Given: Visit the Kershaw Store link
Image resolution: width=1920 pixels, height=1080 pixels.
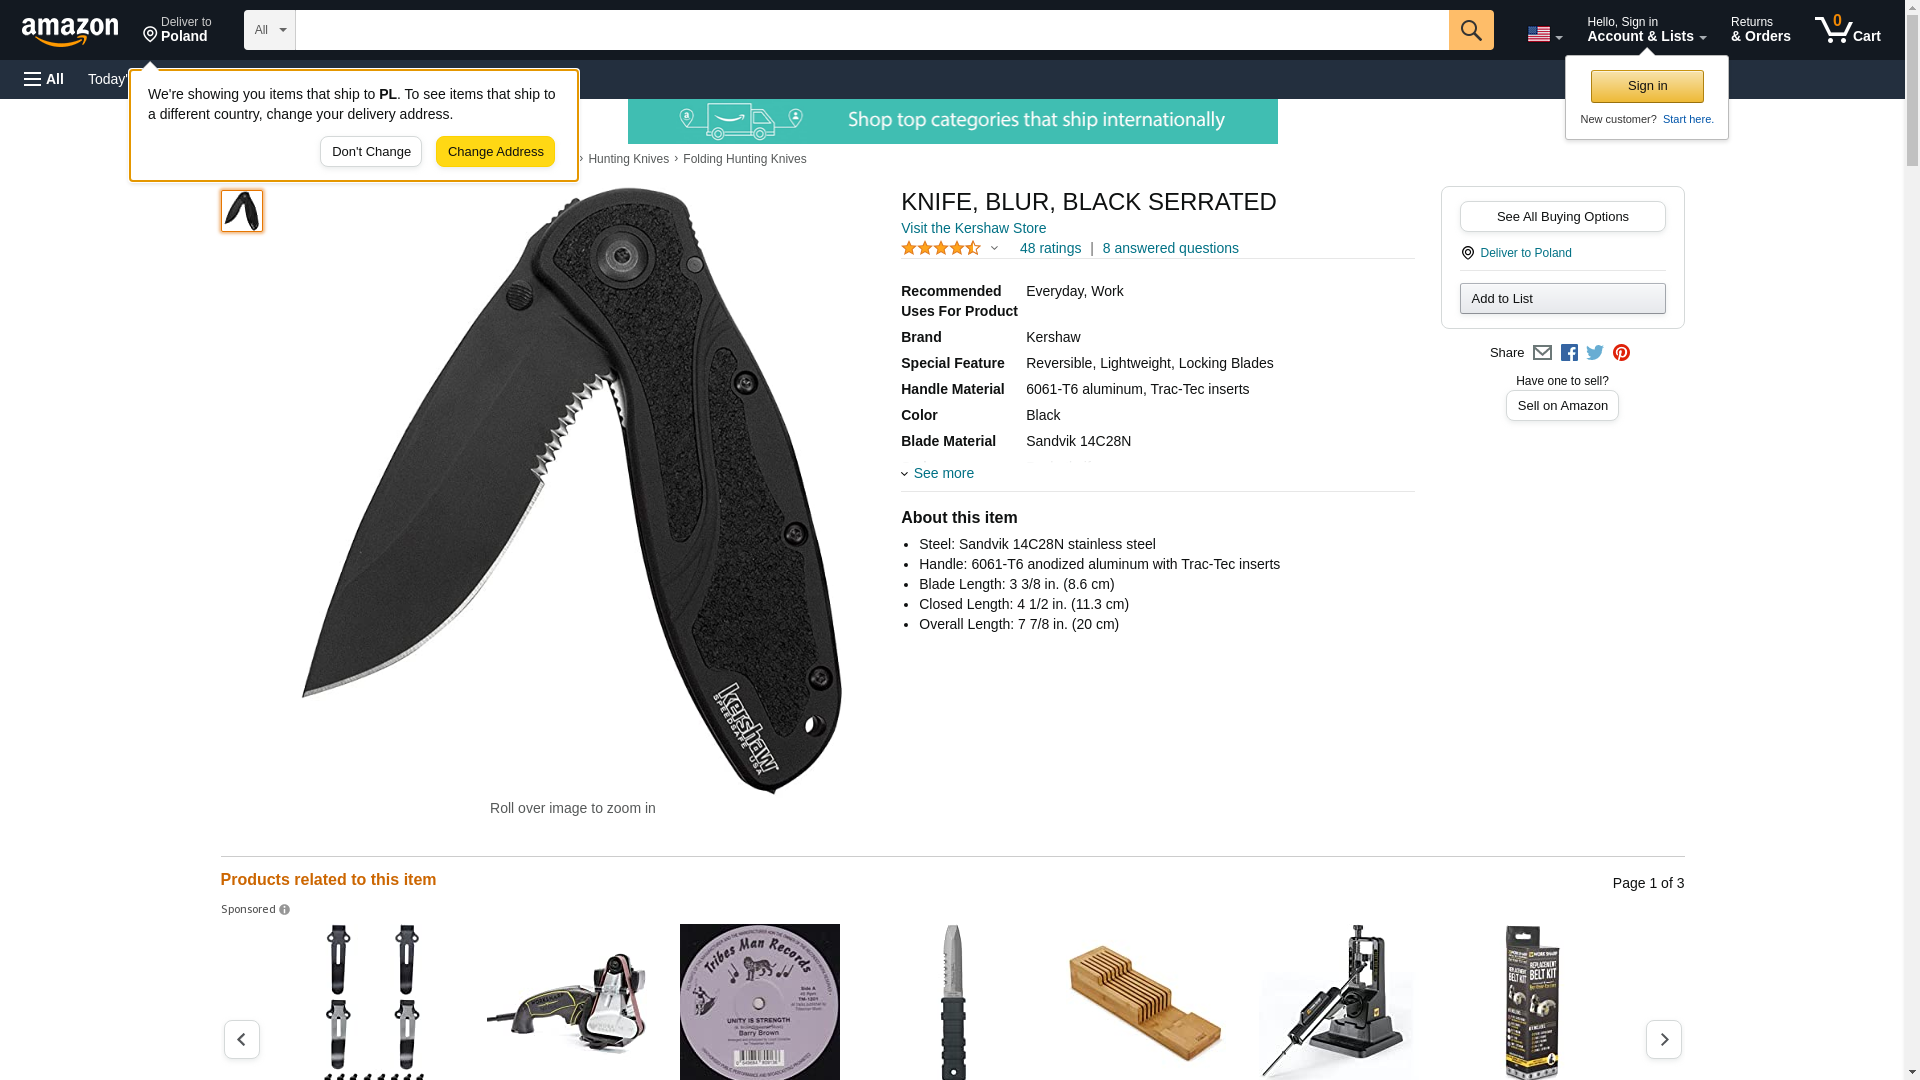Looking at the screenshot, I should point(973,228).
